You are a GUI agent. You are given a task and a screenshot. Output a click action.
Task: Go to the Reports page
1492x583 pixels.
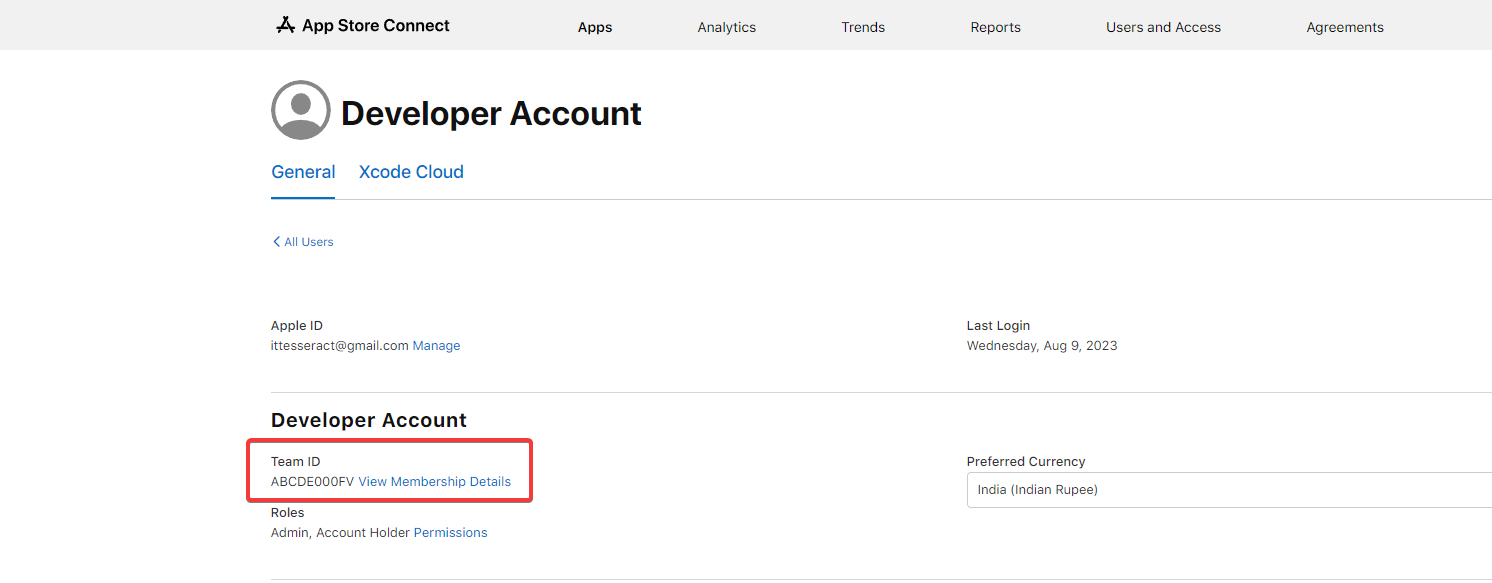(995, 28)
